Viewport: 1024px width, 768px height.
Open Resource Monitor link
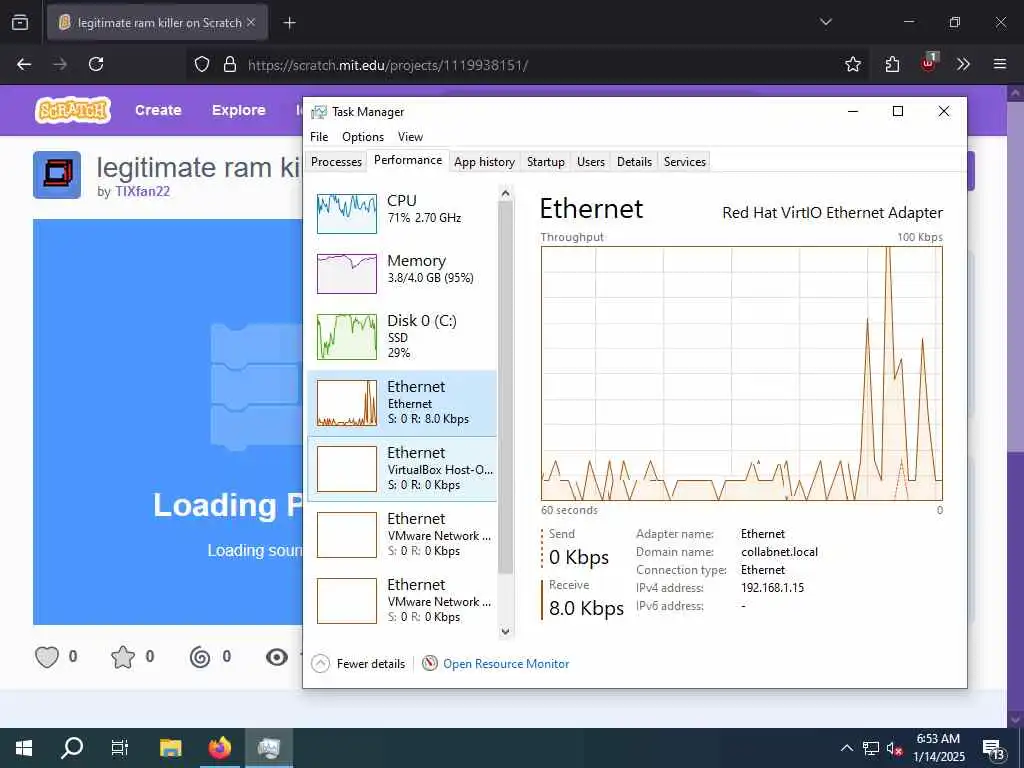pyautogui.click(x=505, y=664)
